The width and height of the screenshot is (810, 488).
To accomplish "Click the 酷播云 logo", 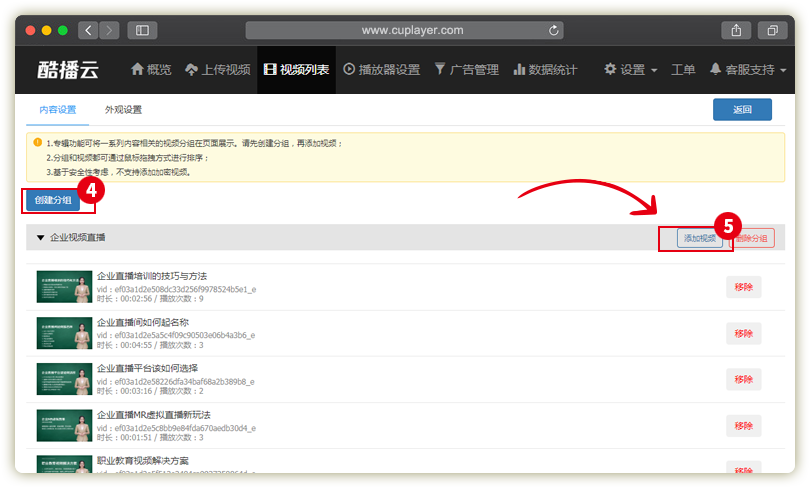I will pos(68,70).
